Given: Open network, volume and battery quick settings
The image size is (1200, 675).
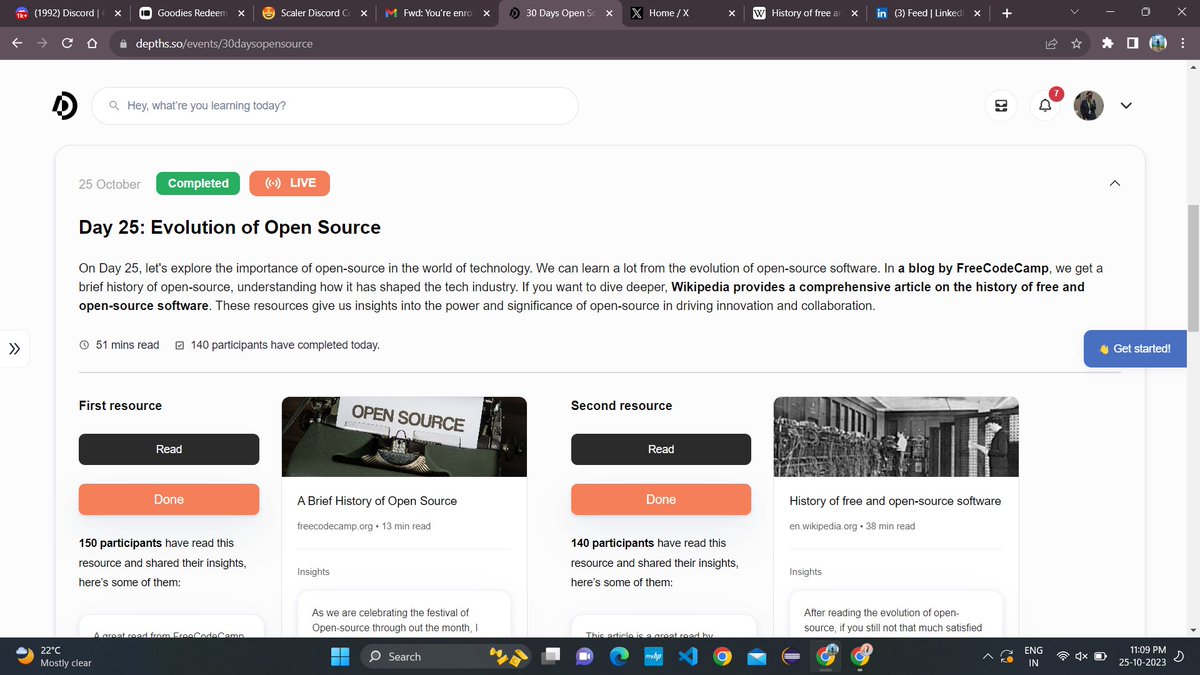Looking at the screenshot, I should [1084, 656].
